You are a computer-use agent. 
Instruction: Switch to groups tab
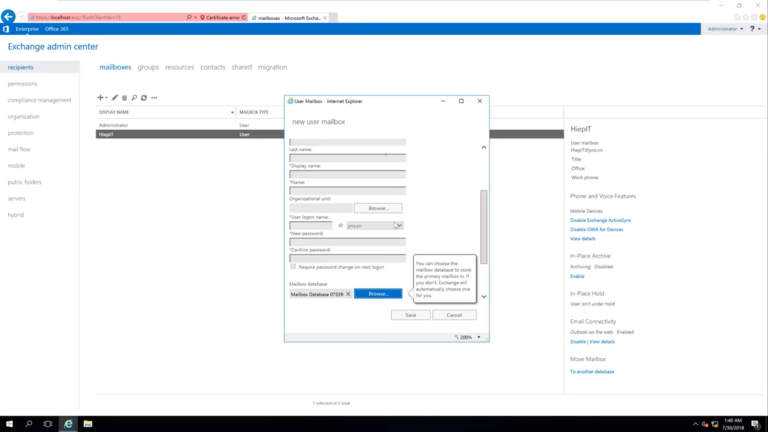pos(148,67)
